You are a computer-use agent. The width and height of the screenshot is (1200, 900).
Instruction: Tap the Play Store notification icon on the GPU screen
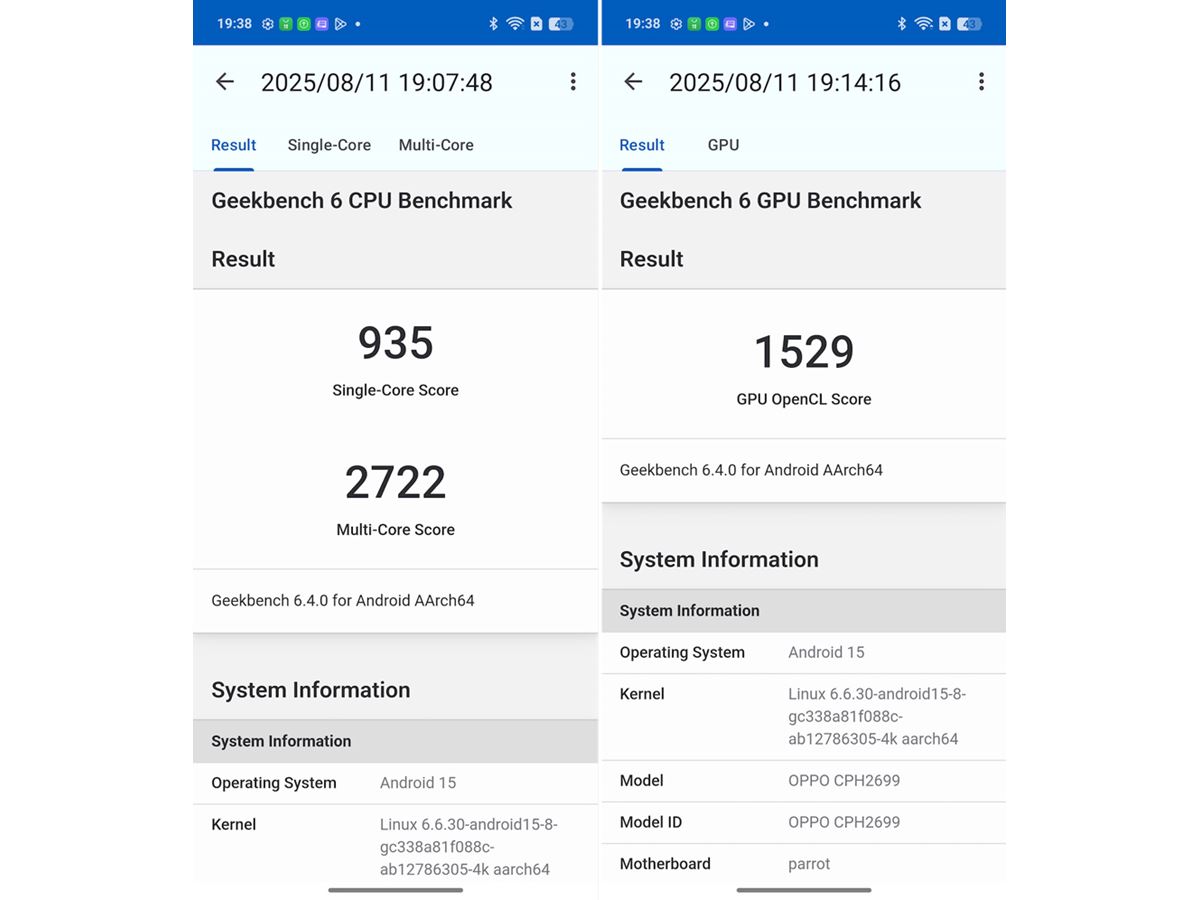(748, 23)
